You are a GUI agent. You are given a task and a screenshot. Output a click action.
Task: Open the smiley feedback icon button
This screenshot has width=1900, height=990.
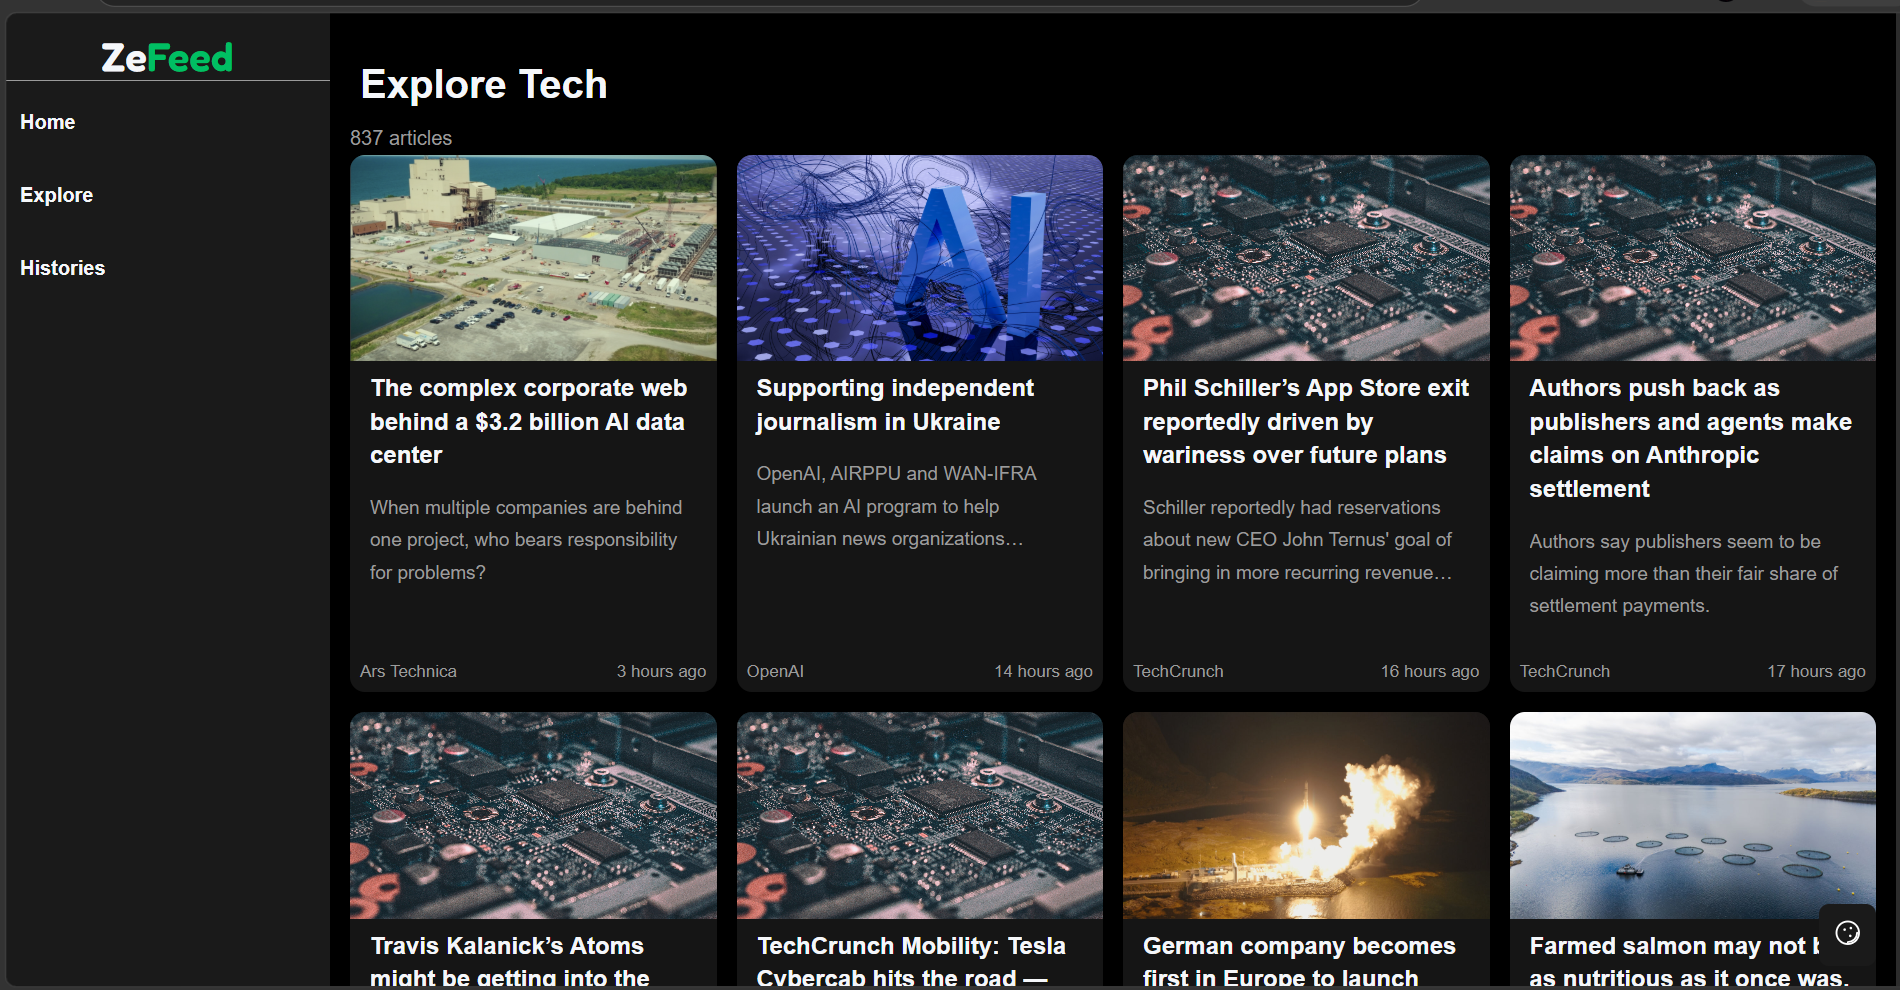pos(1847,932)
